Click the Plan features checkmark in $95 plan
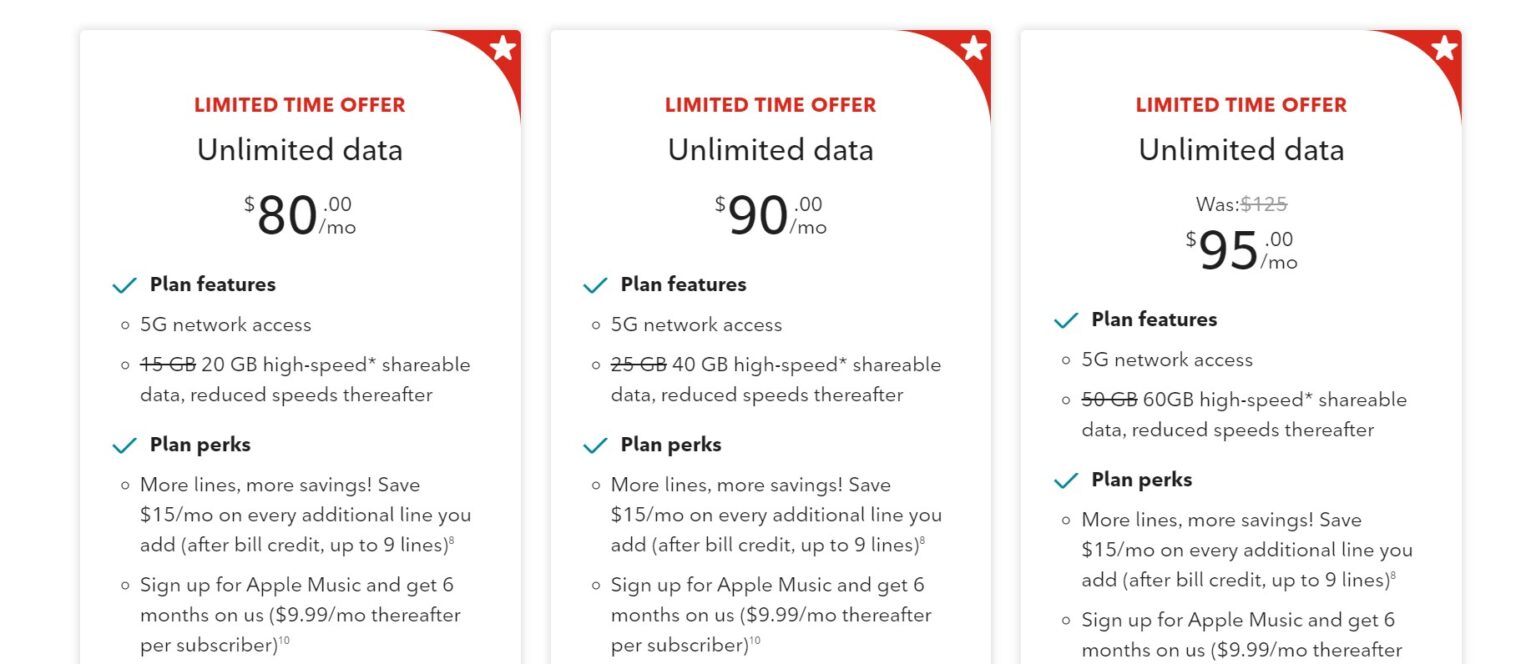 (x=1066, y=321)
